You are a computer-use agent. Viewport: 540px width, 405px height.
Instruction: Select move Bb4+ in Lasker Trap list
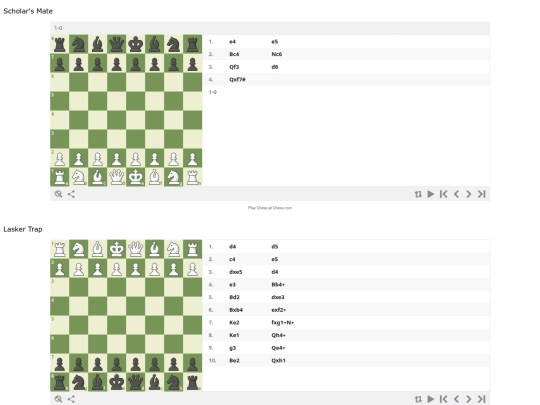point(278,284)
